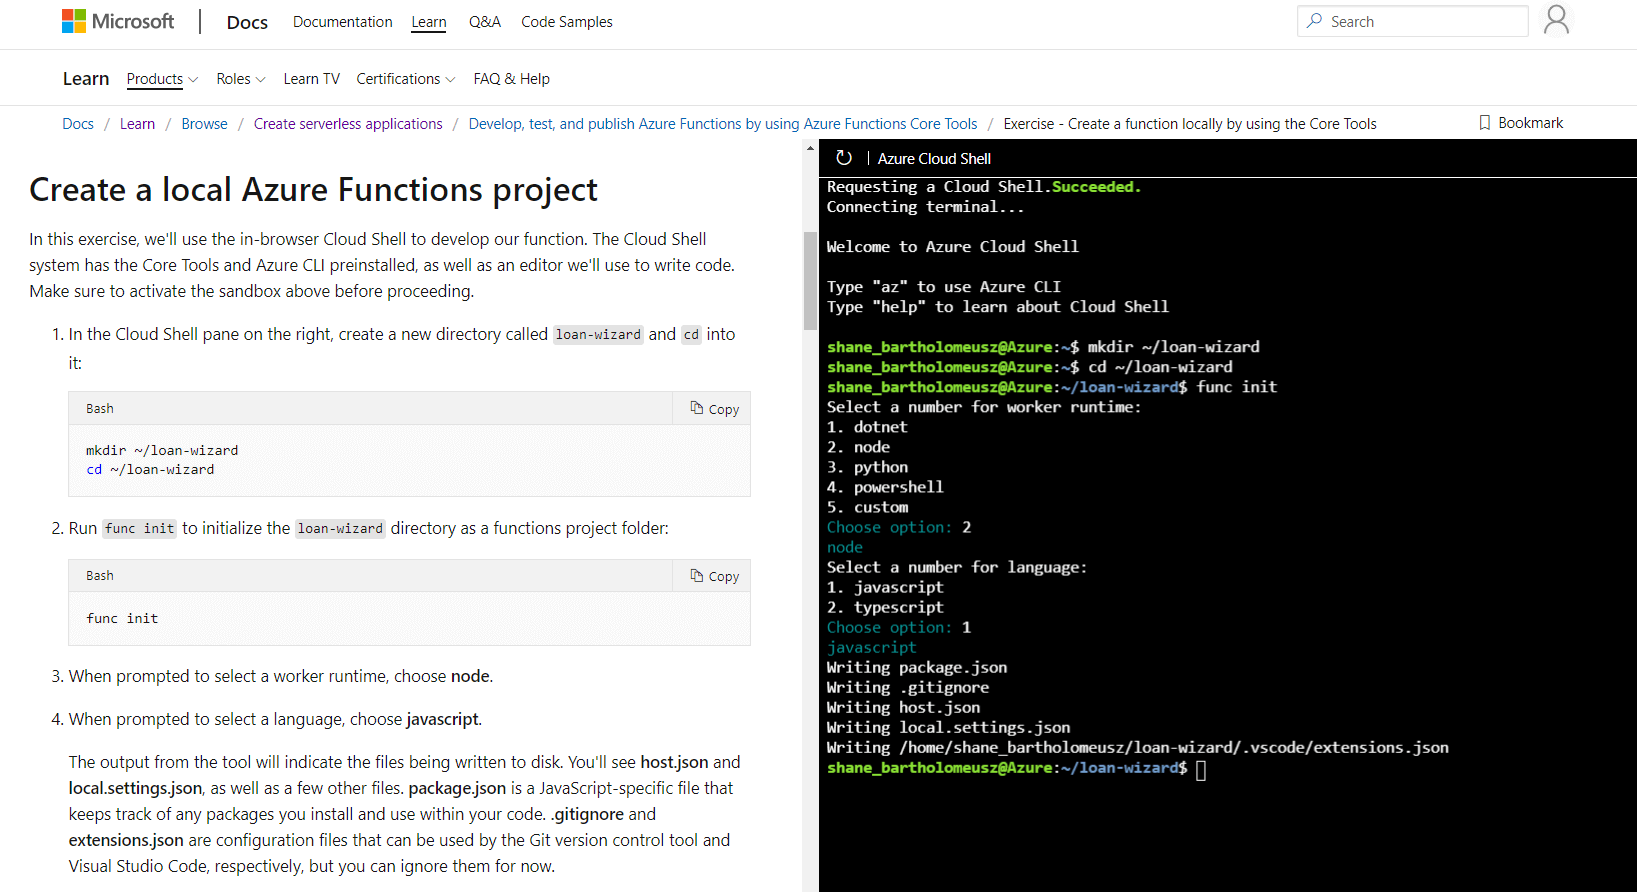Screen dimensions: 1637x892
Task: Click inside the Search input field
Action: click(1413, 21)
